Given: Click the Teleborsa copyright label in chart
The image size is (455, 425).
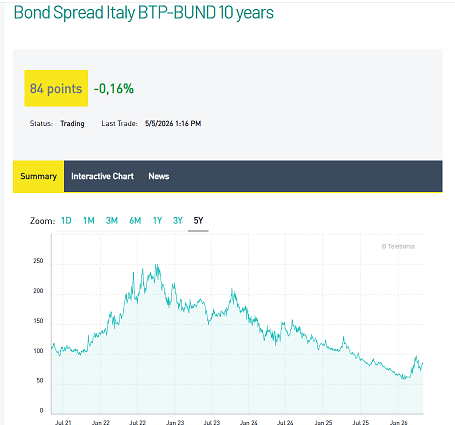Looking at the screenshot, I should 398,246.
